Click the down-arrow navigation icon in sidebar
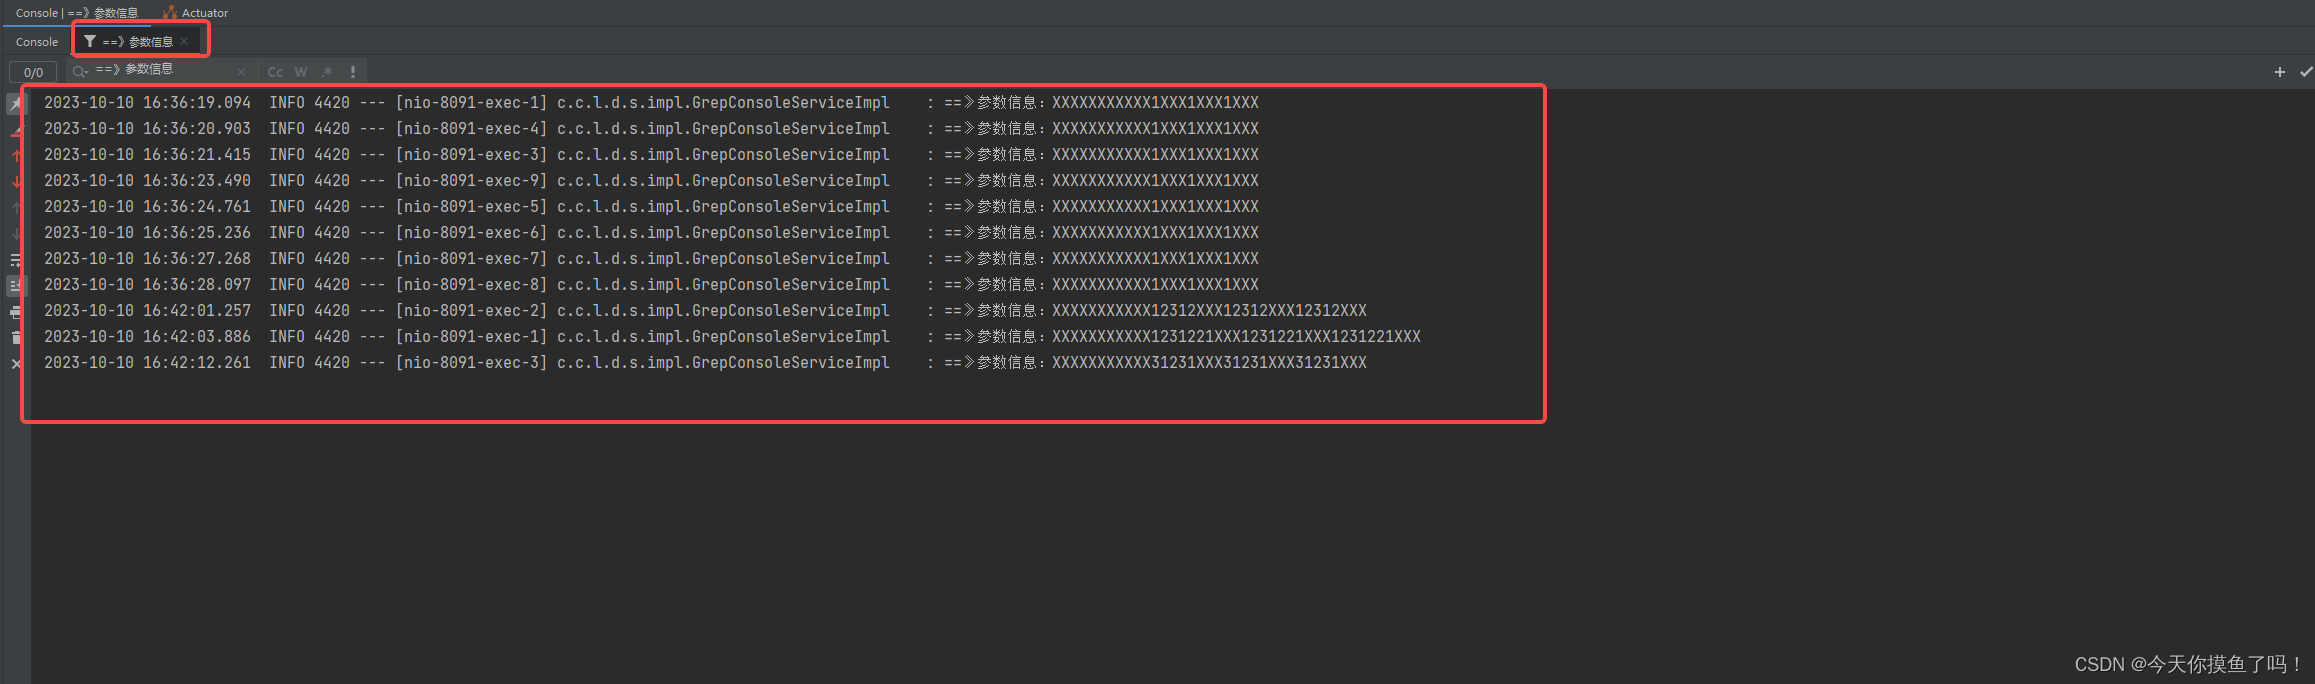The height and width of the screenshot is (684, 2315). point(16,181)
